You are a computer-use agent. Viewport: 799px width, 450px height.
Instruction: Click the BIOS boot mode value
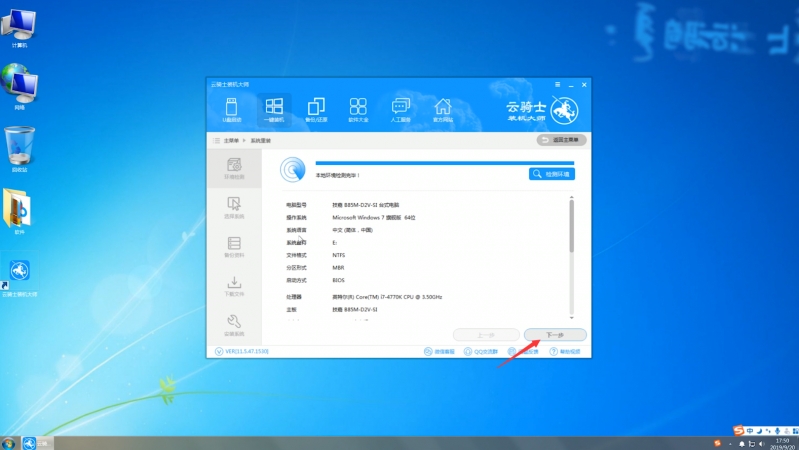[338, 280]
